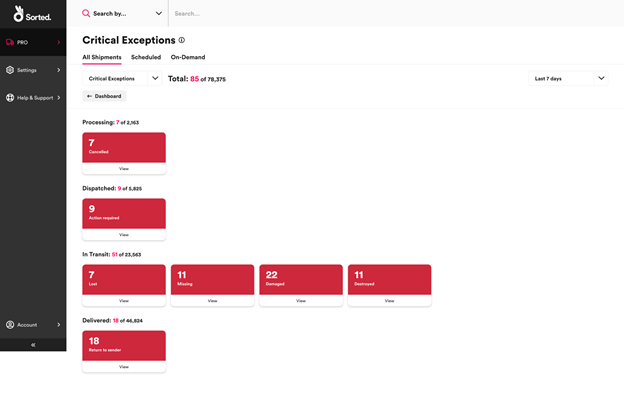Click the Account user icon
This screenshot has width=624, height=396.
10,325
